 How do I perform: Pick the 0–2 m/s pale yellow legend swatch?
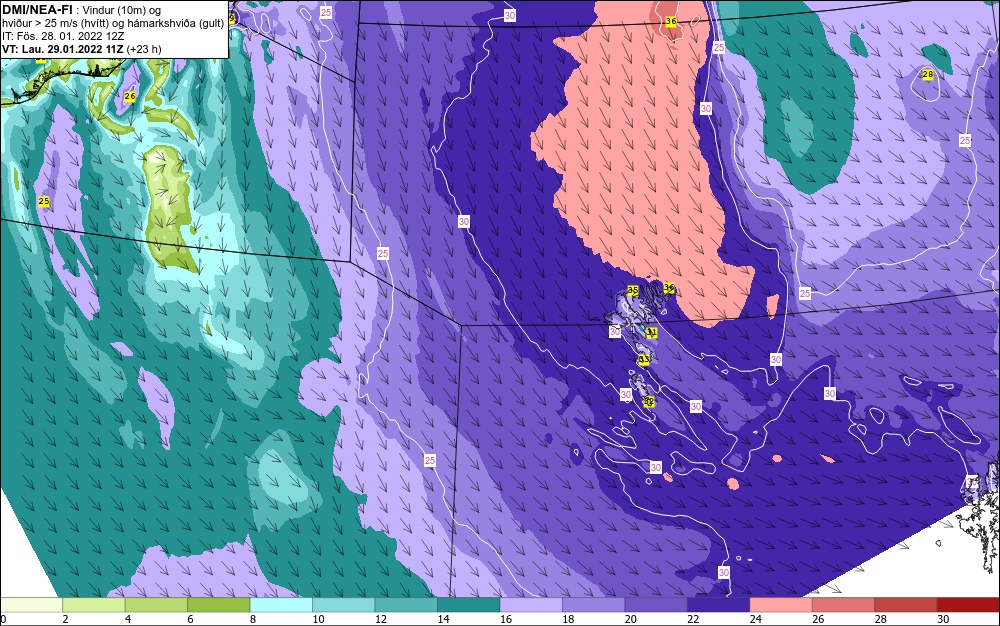tap(31, 605)
